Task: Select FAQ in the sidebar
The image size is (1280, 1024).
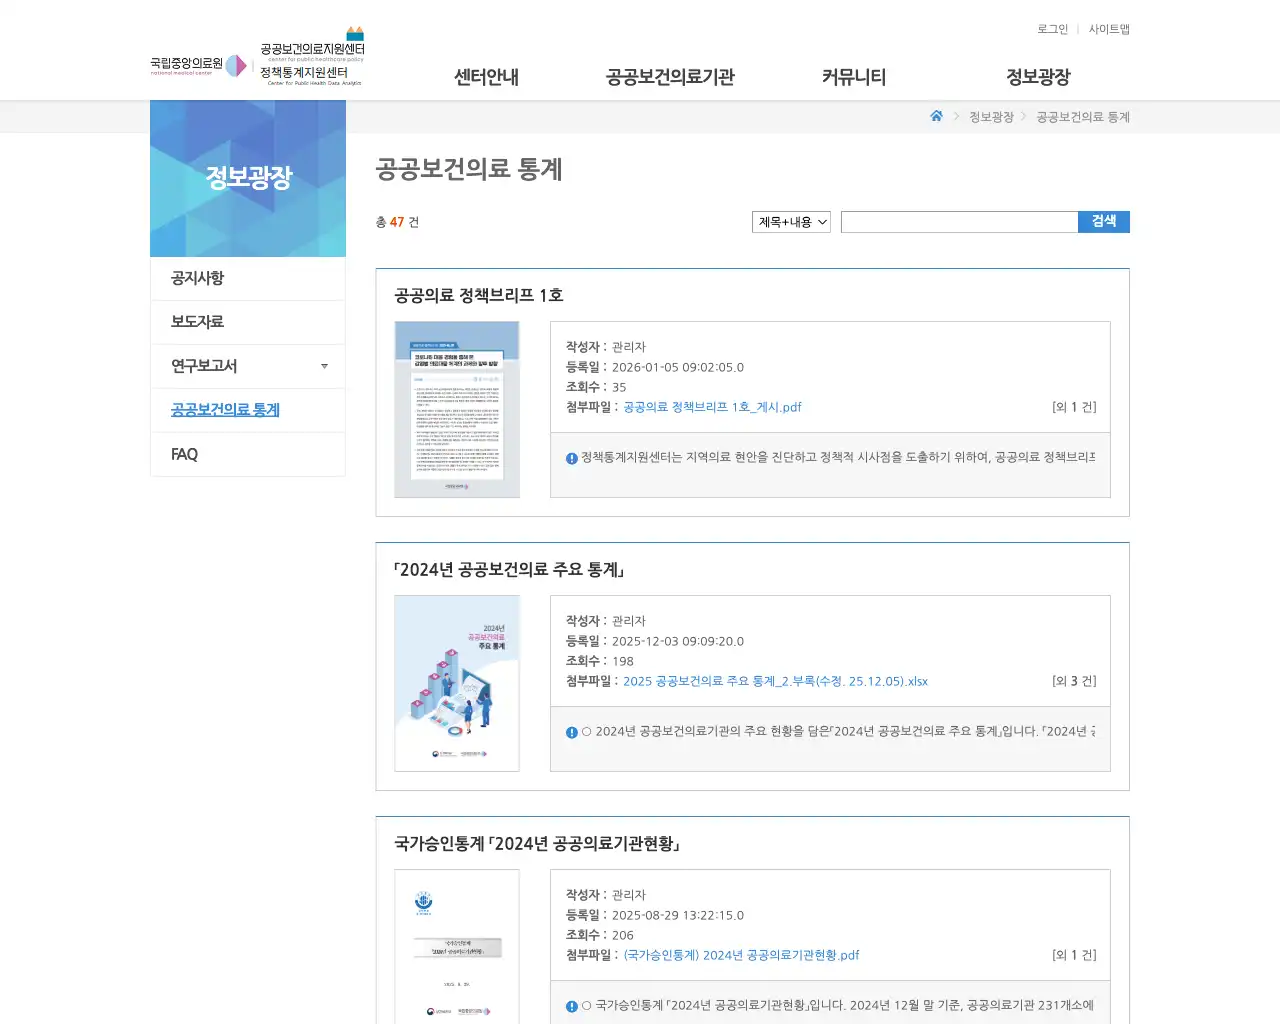Action: [x=184, y=454]
